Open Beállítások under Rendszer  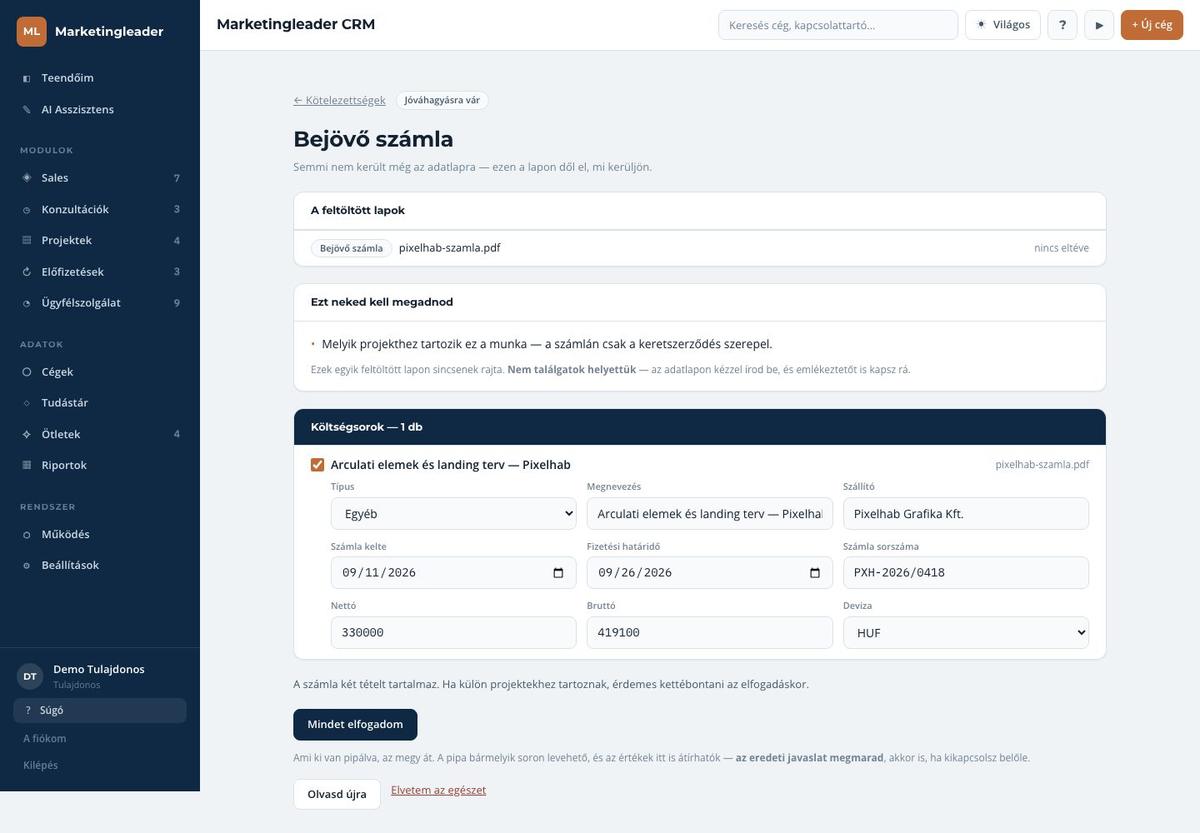[100, 566]
